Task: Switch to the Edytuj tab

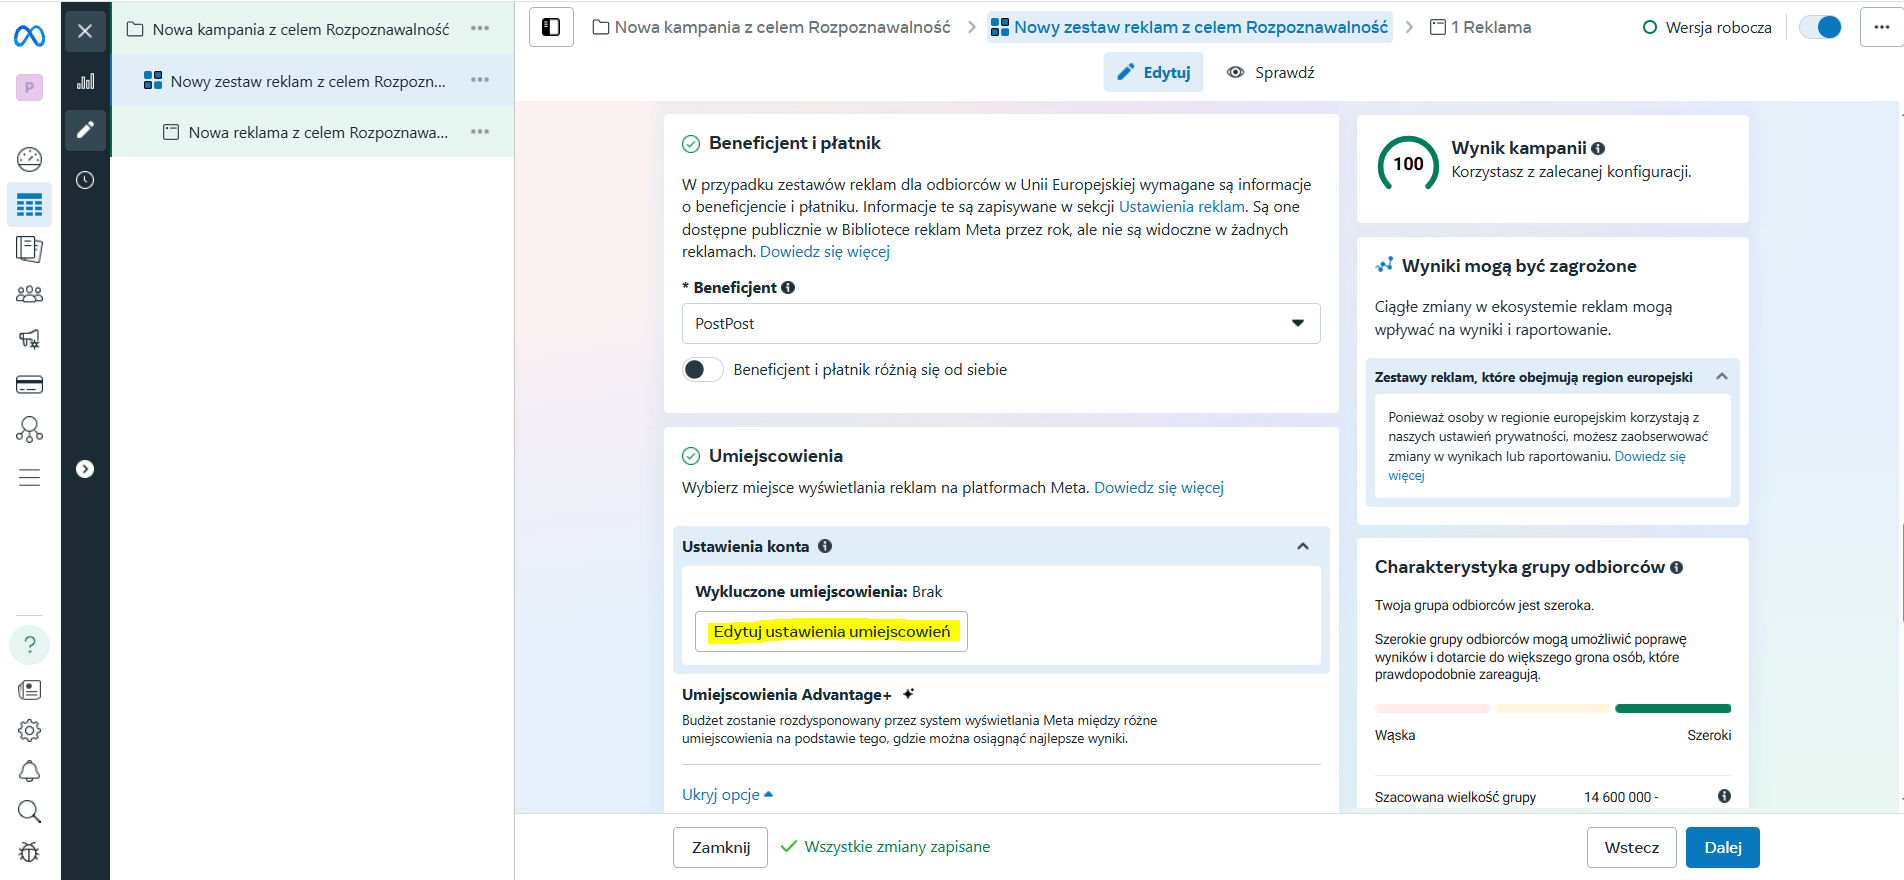Action: pos(1153,72)
